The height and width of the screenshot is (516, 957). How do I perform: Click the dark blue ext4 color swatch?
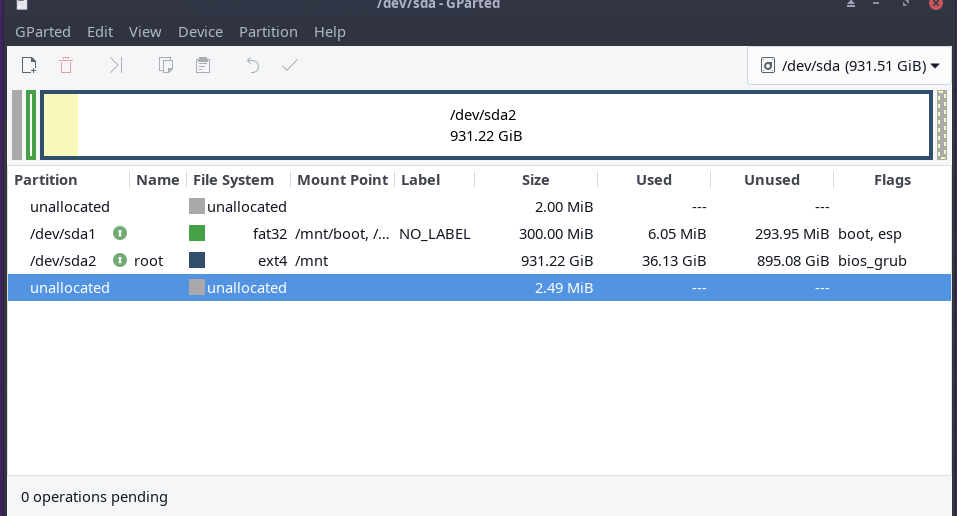(197, 261)
